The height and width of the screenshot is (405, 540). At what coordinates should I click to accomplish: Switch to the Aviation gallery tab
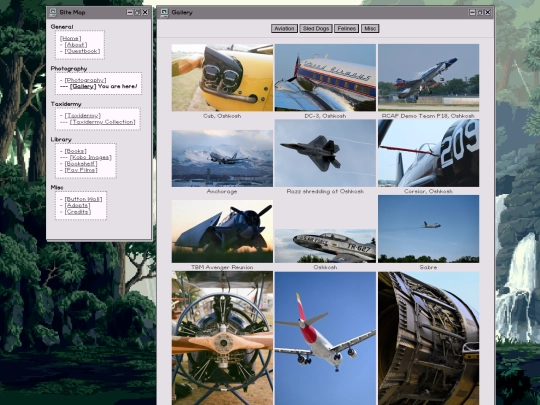pos(284,29)
